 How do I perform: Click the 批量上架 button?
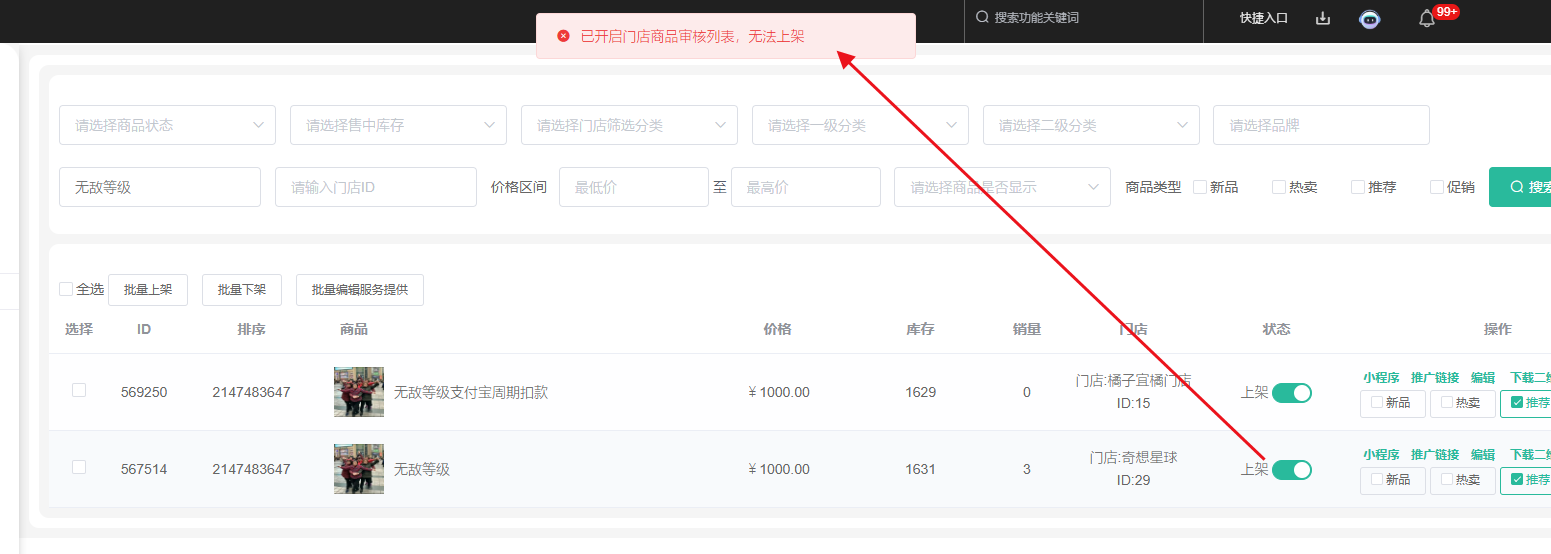tap(148, 290)
